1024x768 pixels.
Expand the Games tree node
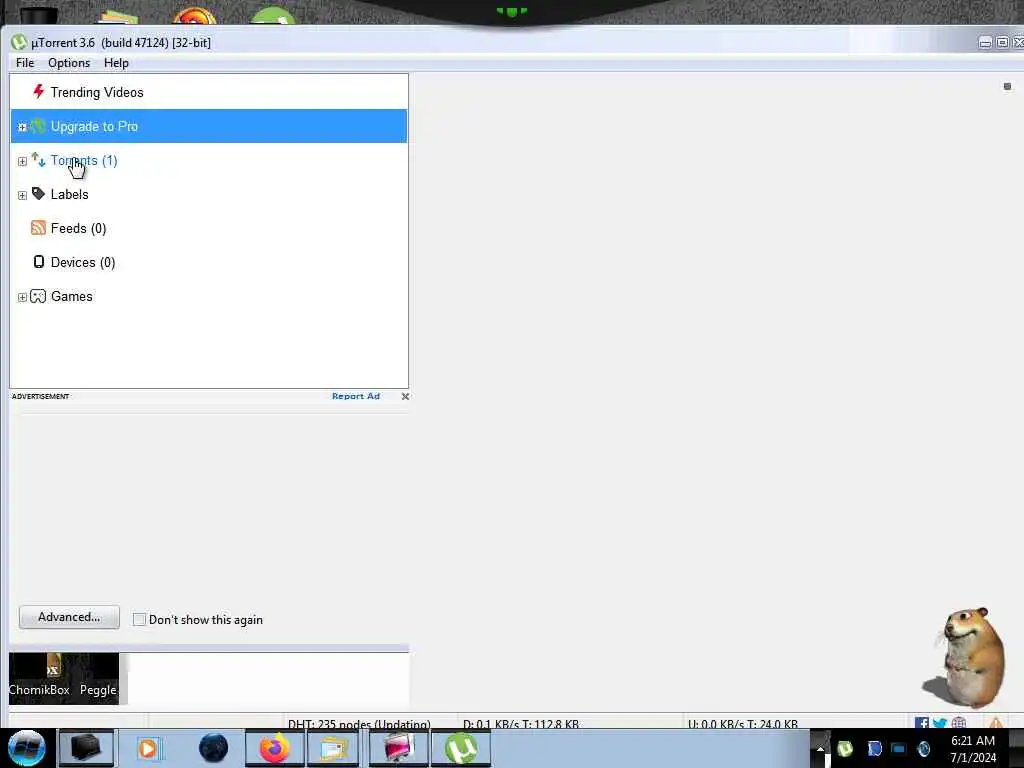click(22, 297)
